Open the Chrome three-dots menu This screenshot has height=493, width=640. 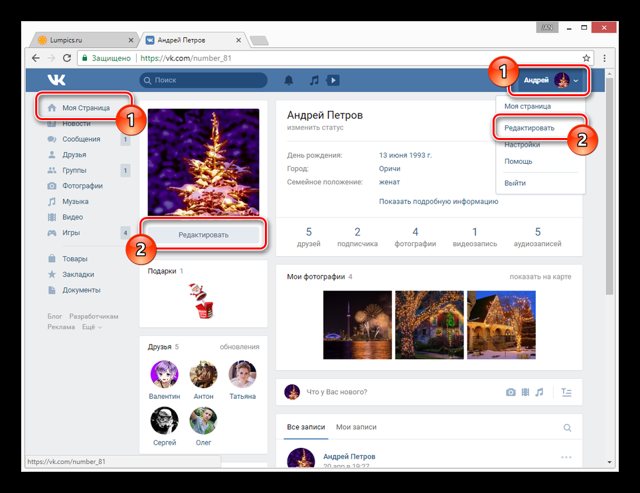(x=603, y=58)
